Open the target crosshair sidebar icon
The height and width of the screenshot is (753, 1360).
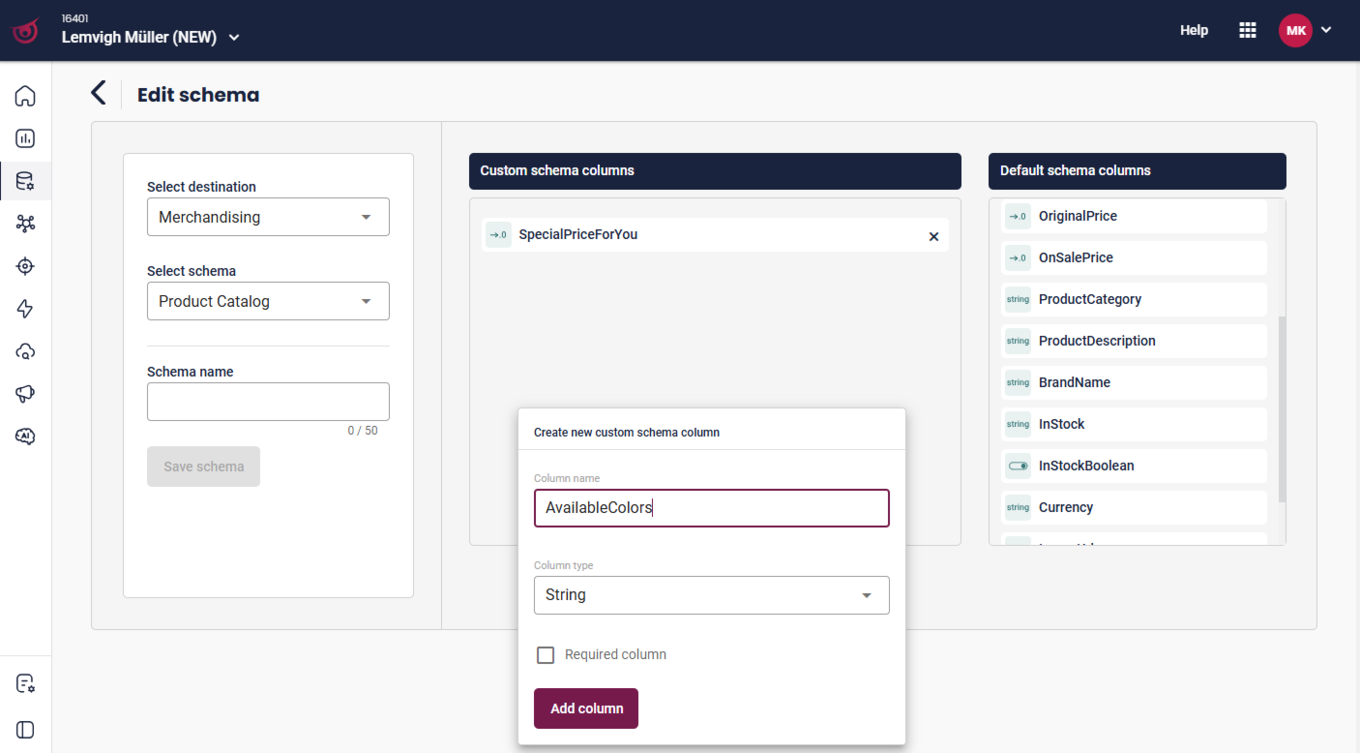(25, 266)
